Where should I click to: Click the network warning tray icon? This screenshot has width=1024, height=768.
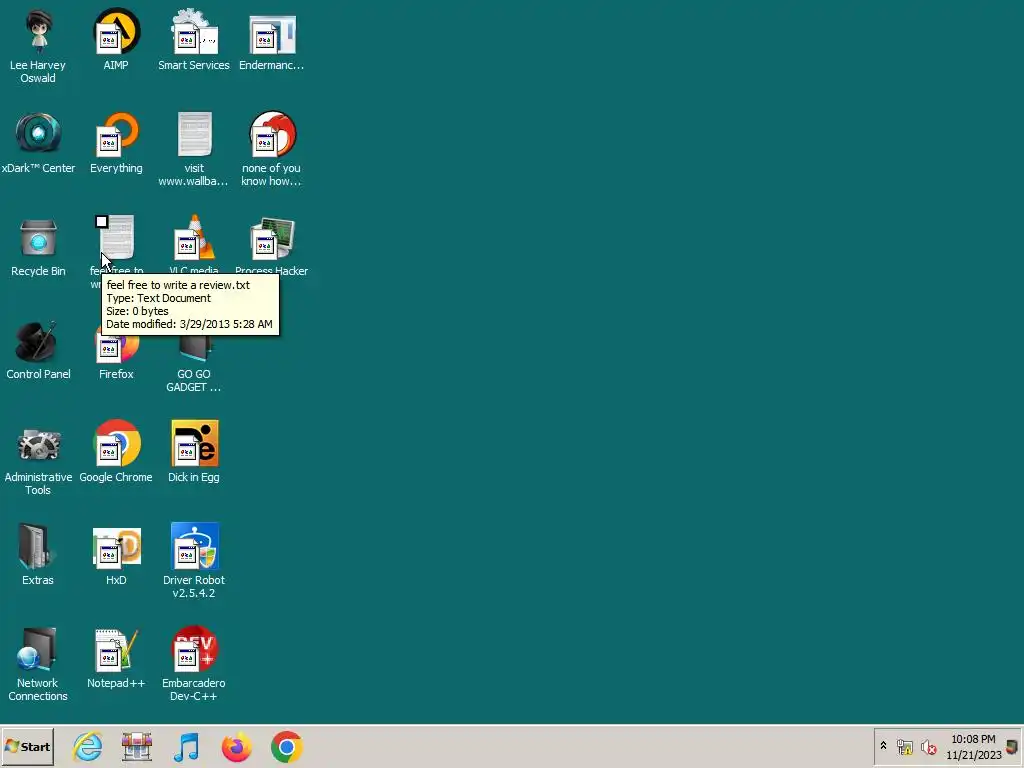click(904, 747)
